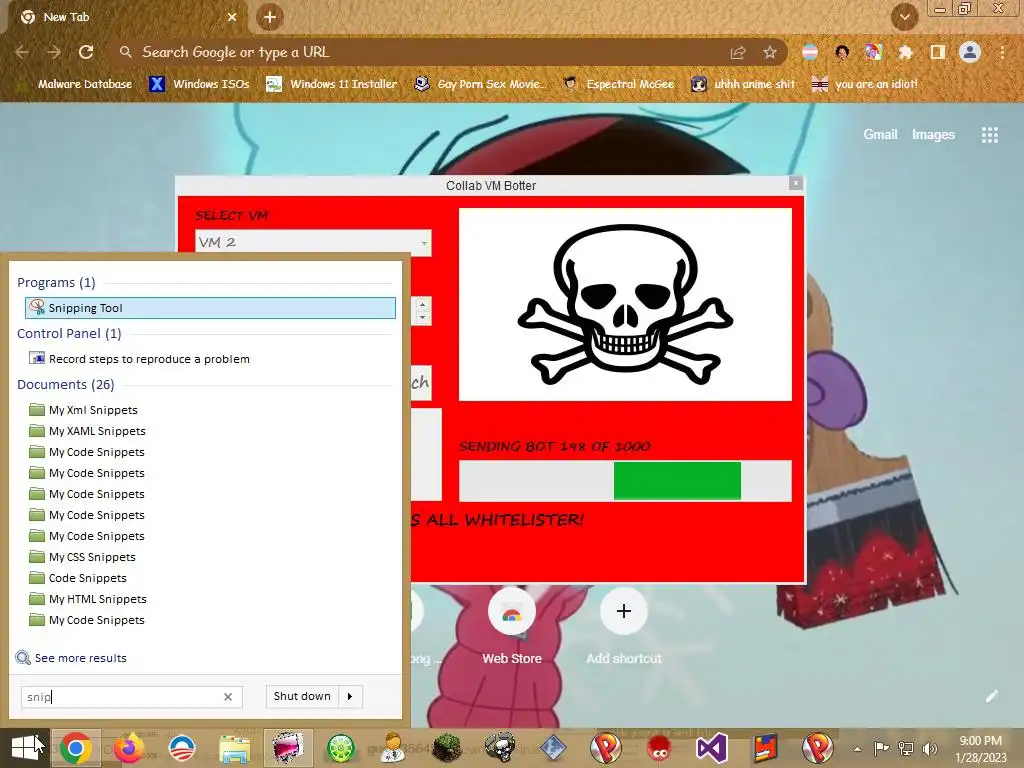
Task: Clear the snip search text with X
Action: click(x=228, y=697)
